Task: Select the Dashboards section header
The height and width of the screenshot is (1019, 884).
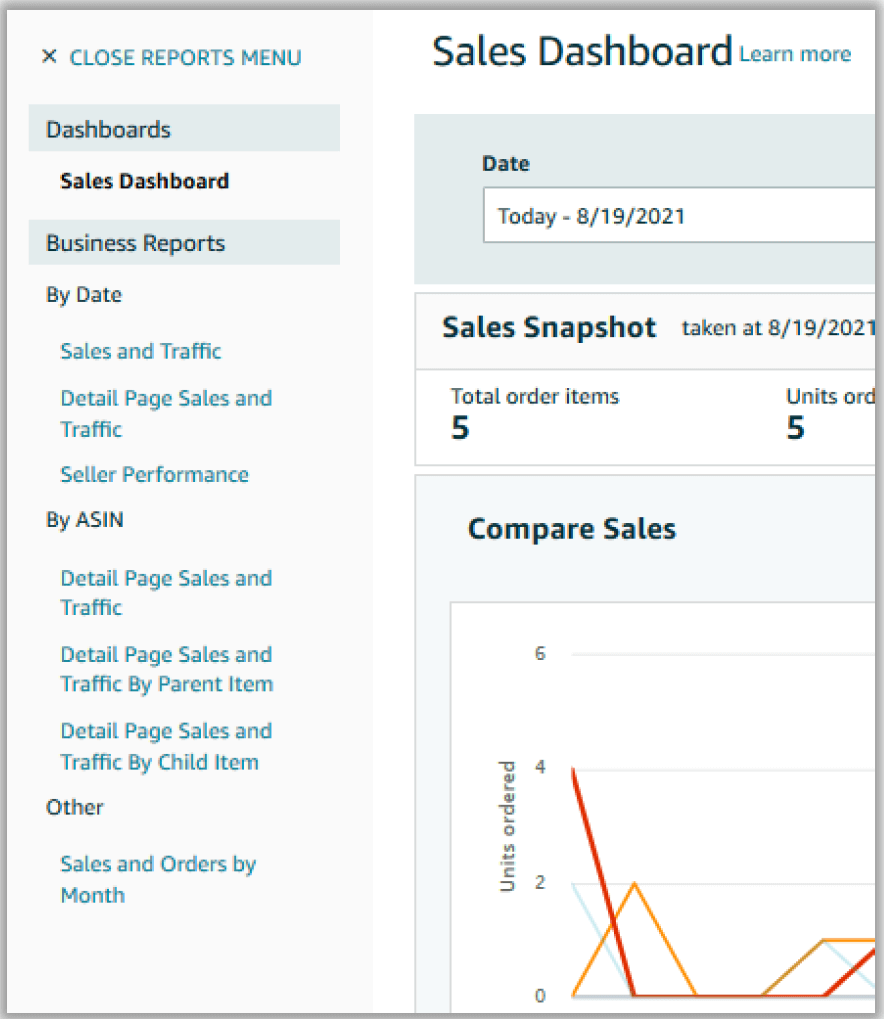Action: (184, 128)
